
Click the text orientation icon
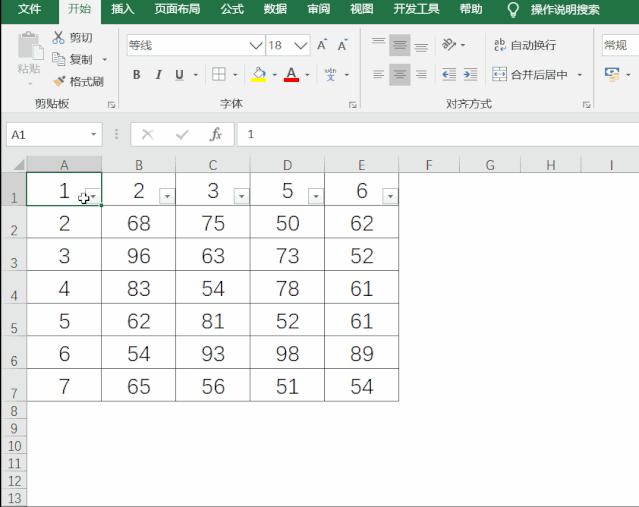click(449, 44)
